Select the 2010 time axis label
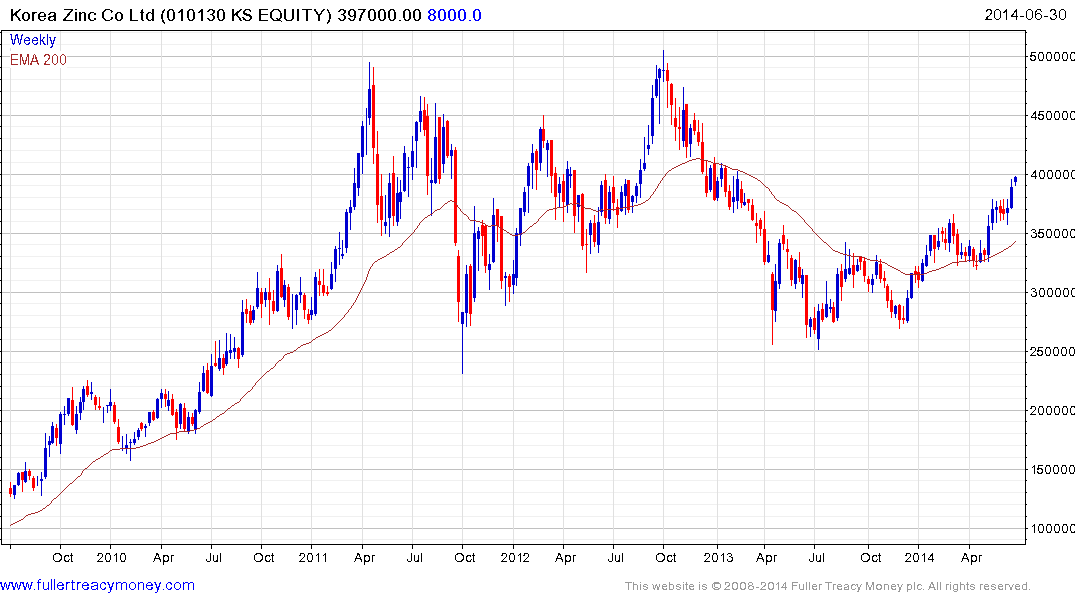 coord(111,557)
